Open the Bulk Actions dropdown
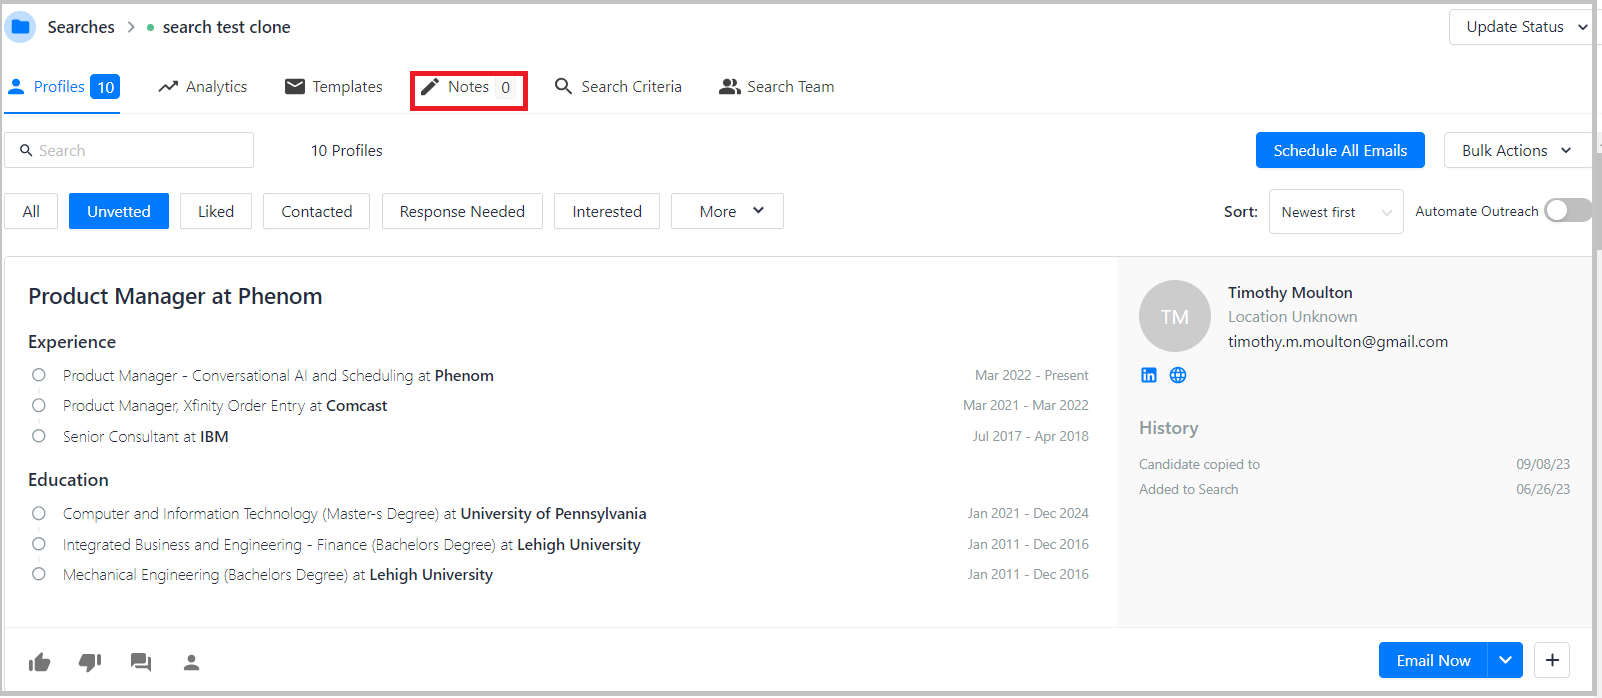Screen dimensions: 1602x698 click(x=1516, y=150)
